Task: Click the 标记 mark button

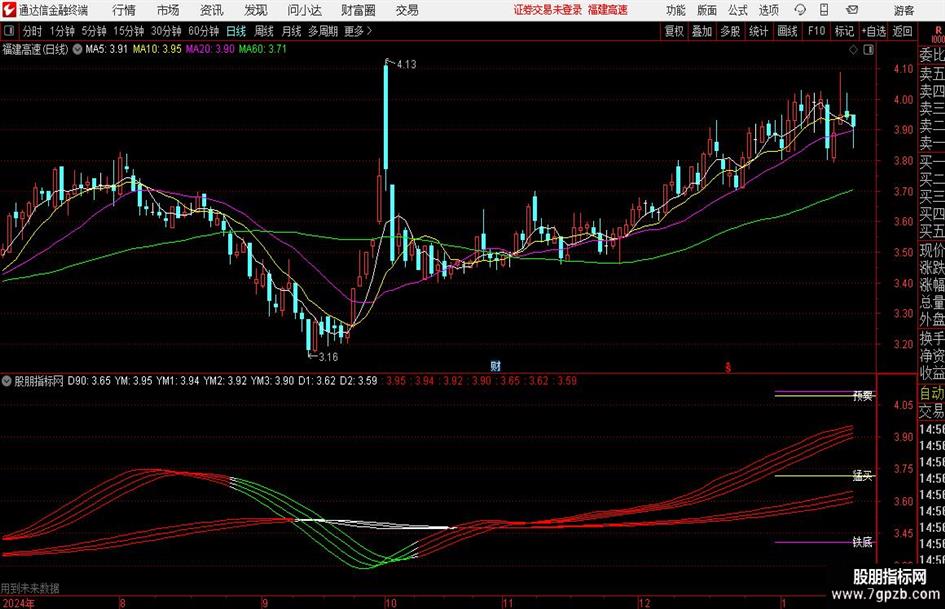Action: coord(844,31)
